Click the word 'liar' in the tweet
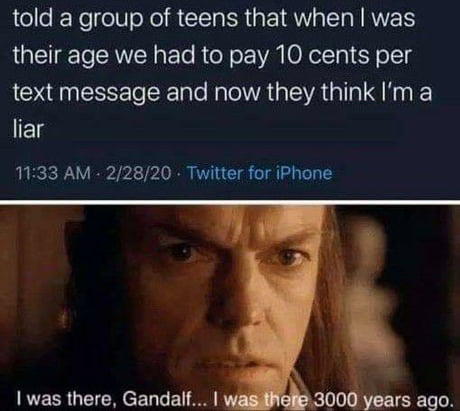Viewport: 460px width, 411px height. coord(28,128)
